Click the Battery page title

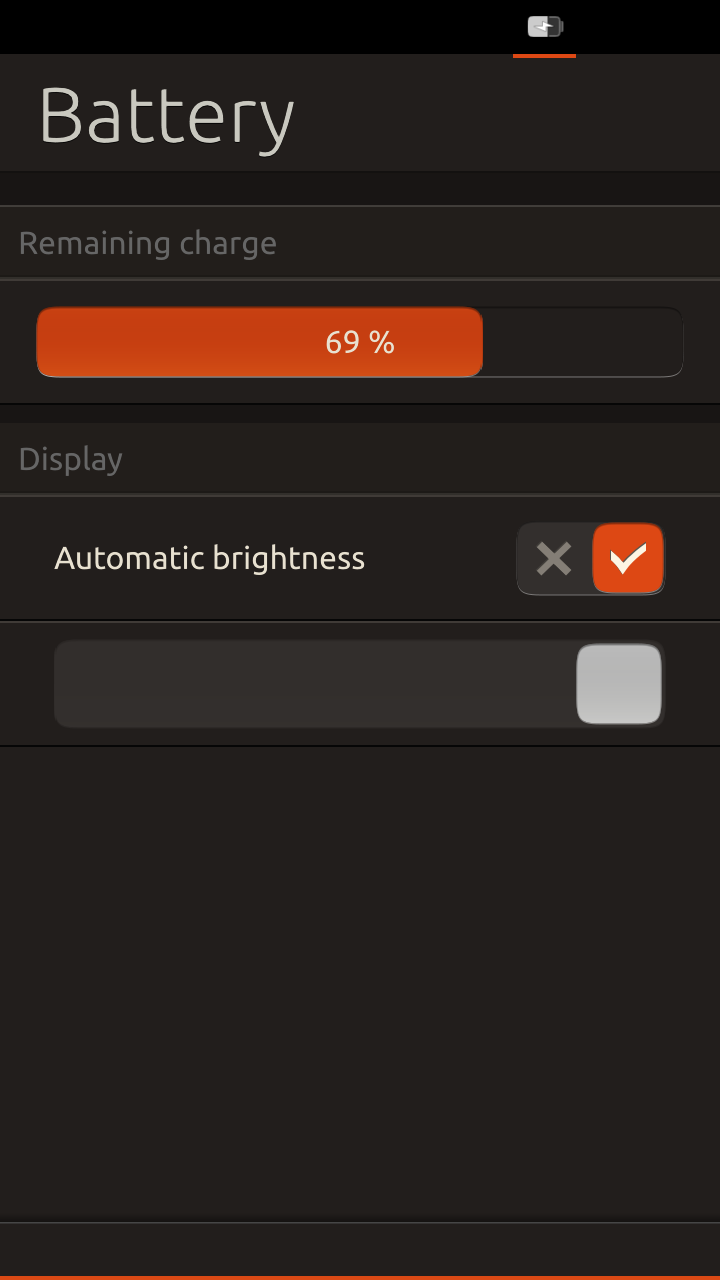(166, 116)
